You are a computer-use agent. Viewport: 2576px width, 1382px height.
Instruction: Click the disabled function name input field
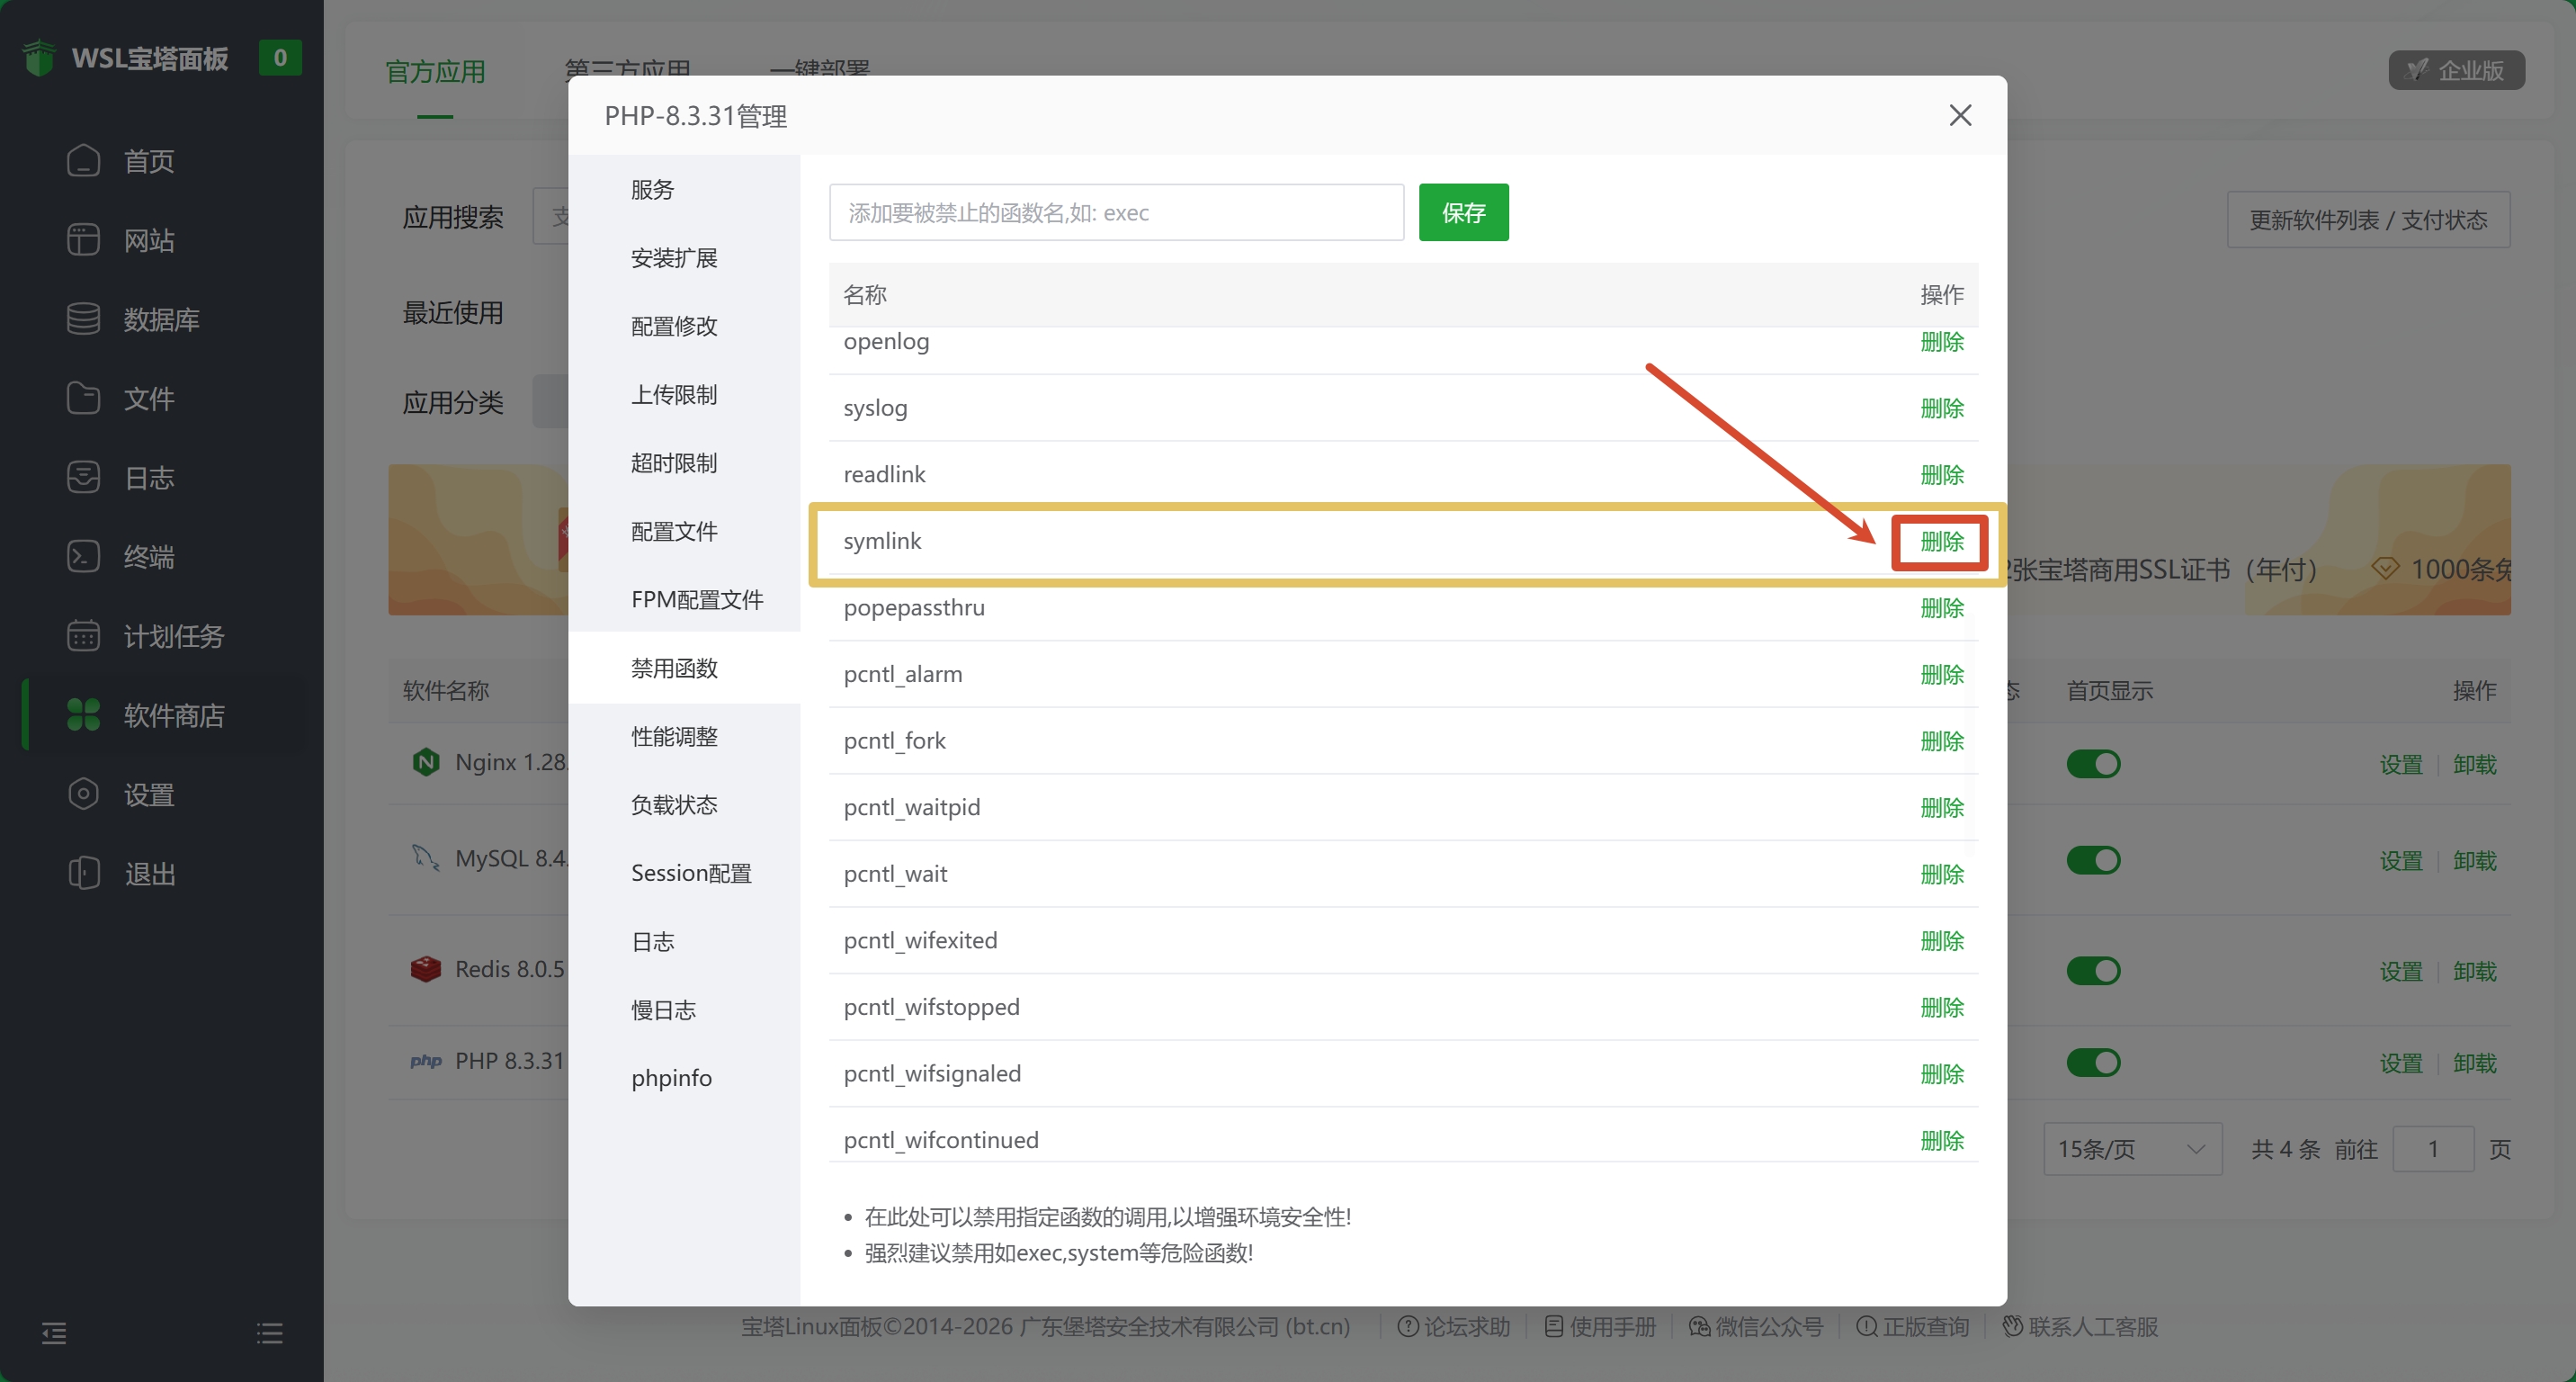(x=1116, y=212)
